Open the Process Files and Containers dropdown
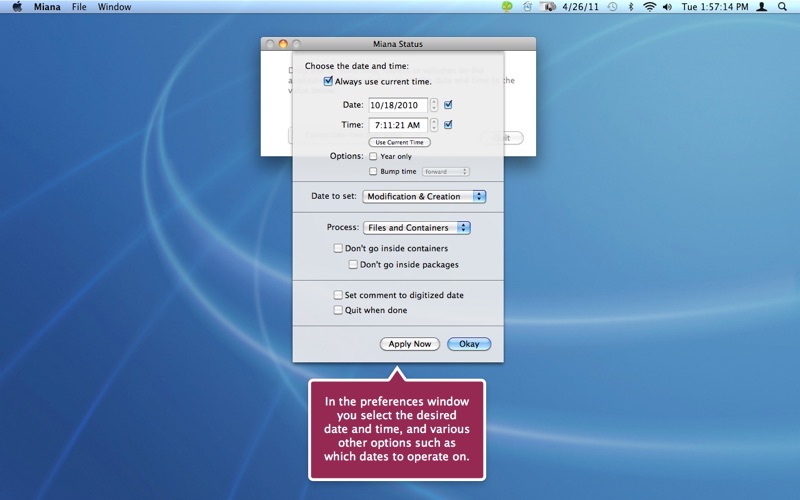This screenshot has width=800, height=500. (x=416, y=228)
